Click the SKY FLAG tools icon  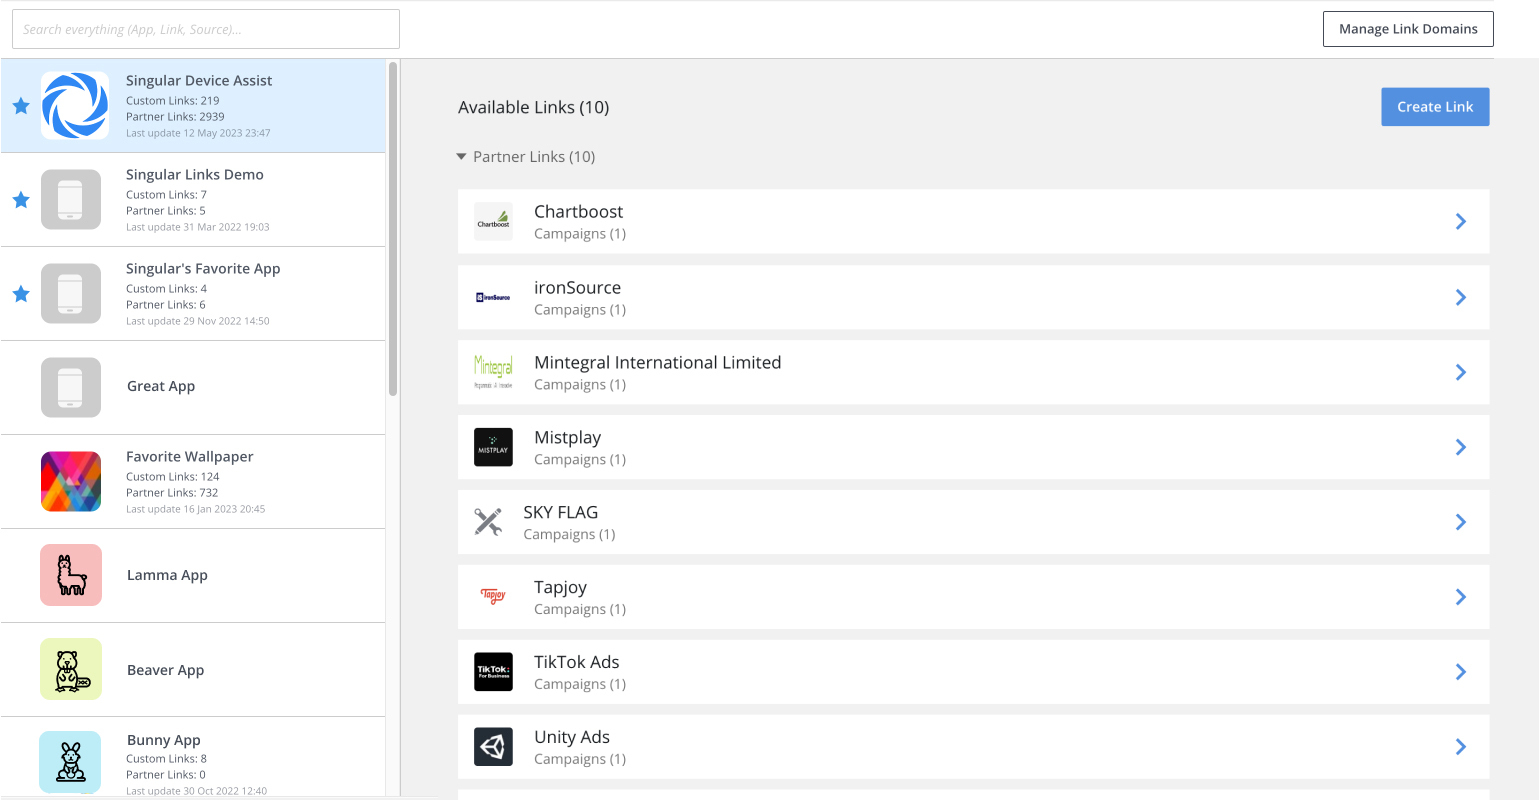coord(488,522)
